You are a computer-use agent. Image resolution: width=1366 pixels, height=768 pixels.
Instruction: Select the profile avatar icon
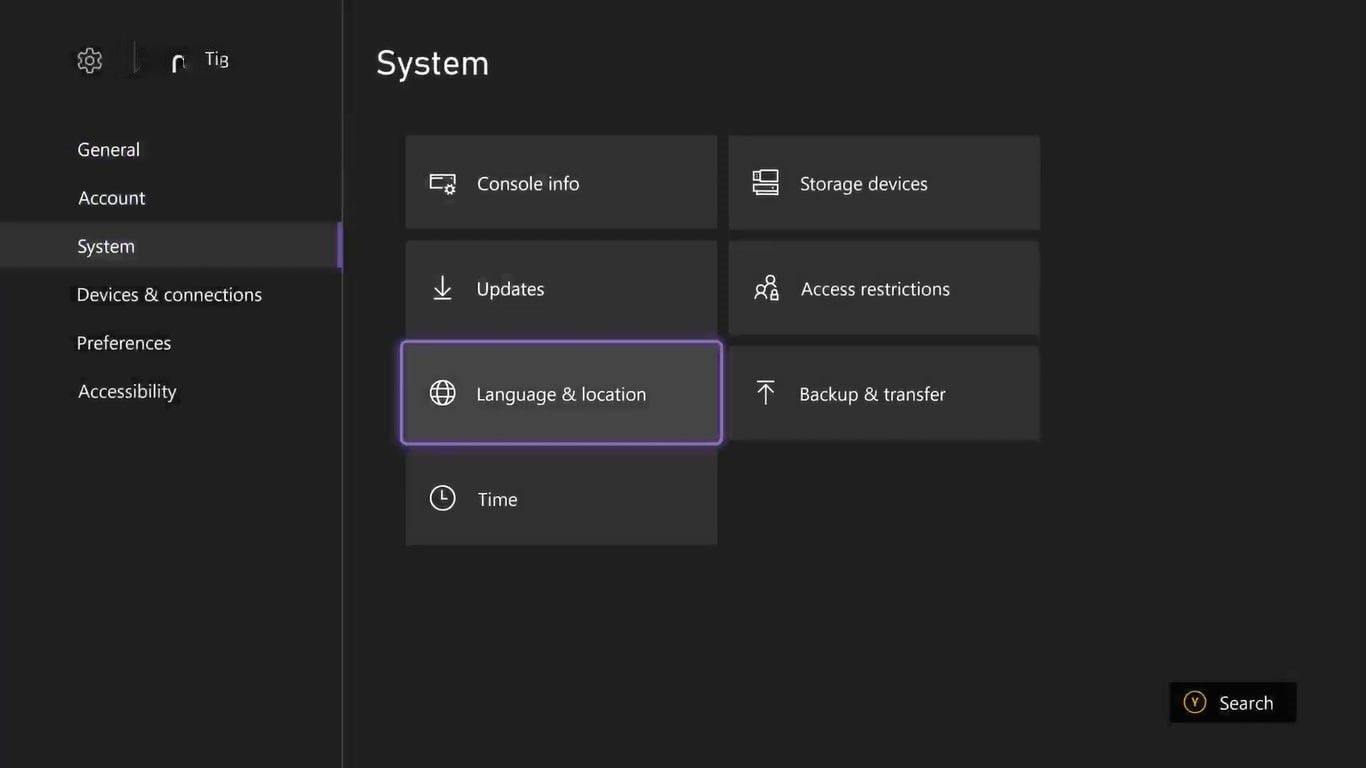[x=178, y=63]
